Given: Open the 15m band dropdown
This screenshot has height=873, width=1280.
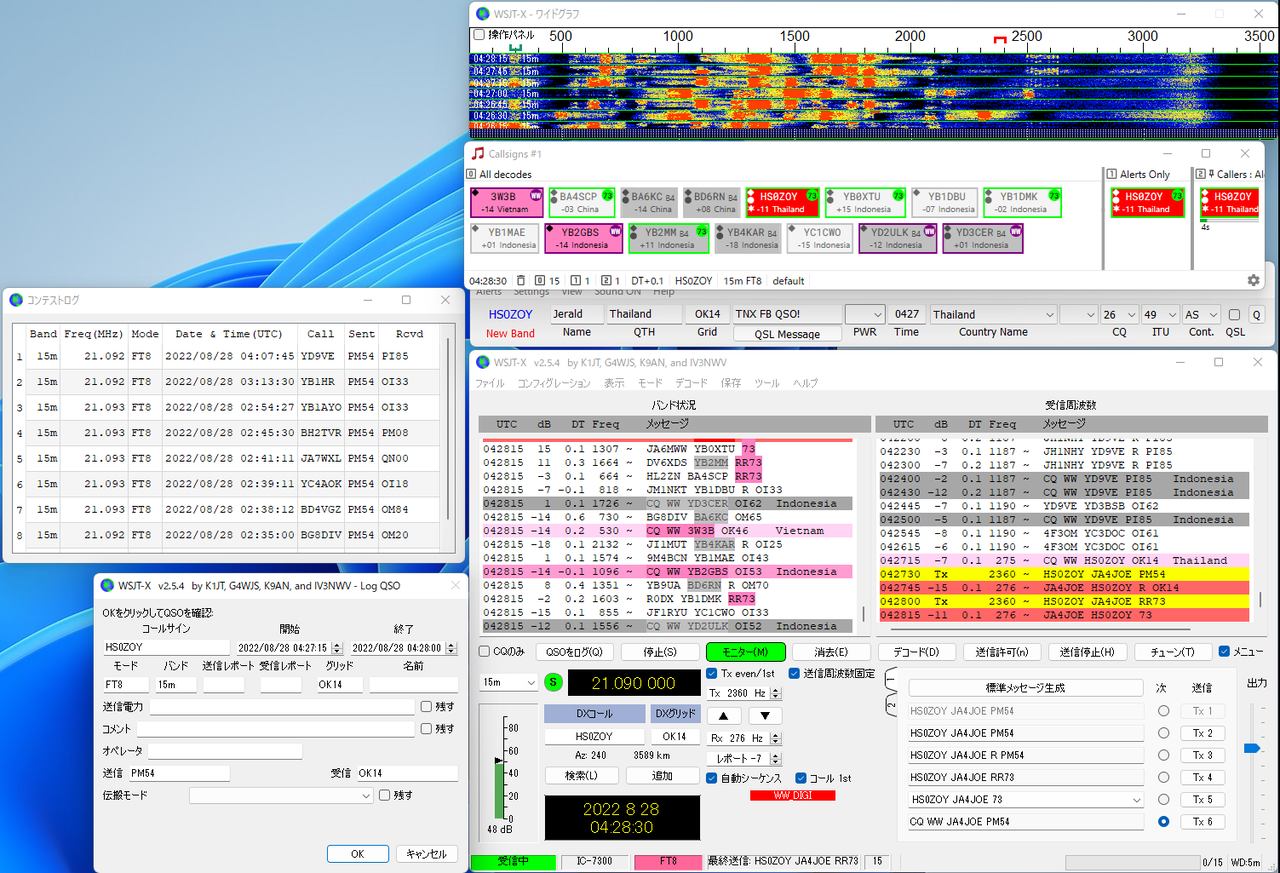Looking at the screenshot, I should [x=508, y=682].
